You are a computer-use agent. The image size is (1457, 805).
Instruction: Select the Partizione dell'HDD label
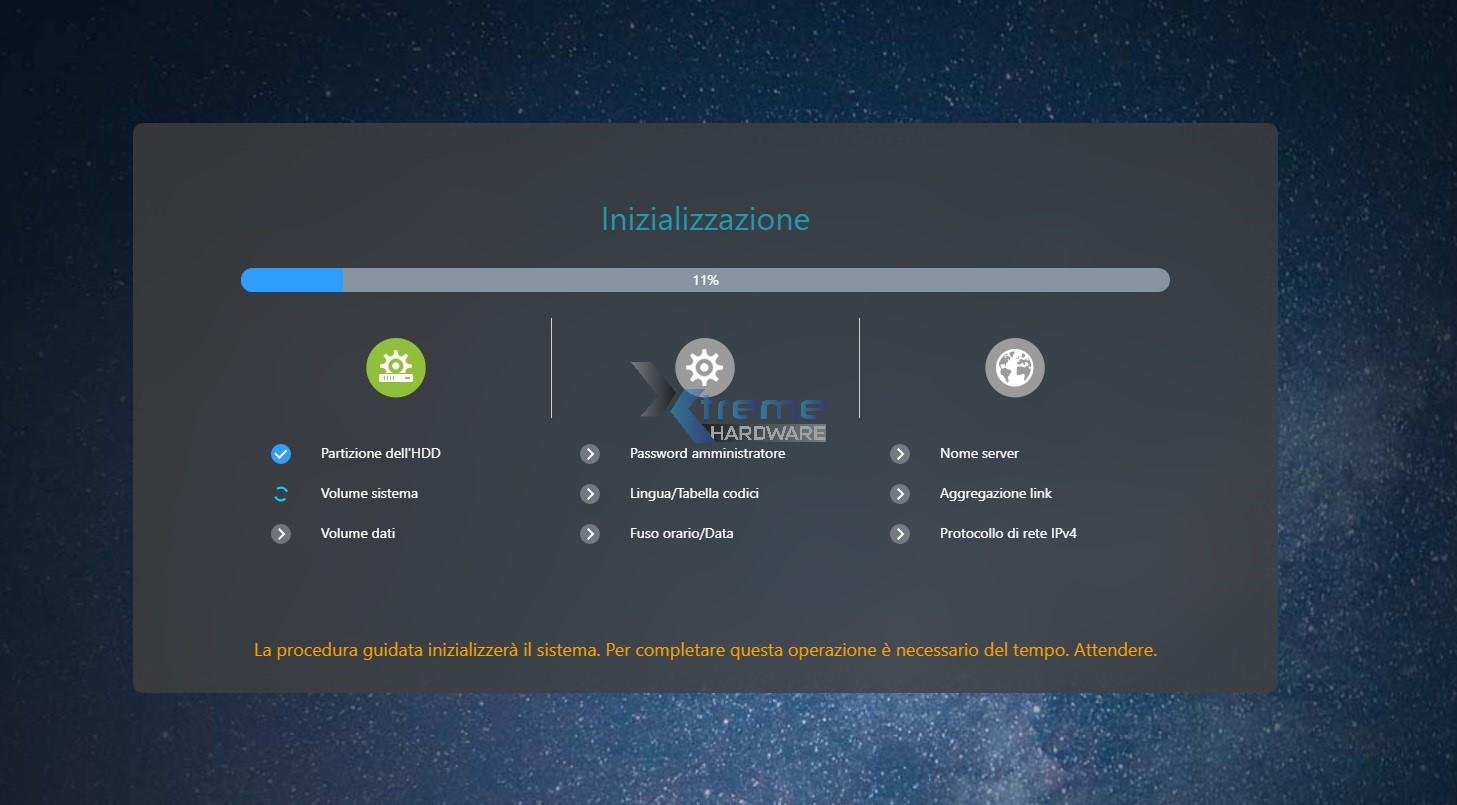pos(380,453)
